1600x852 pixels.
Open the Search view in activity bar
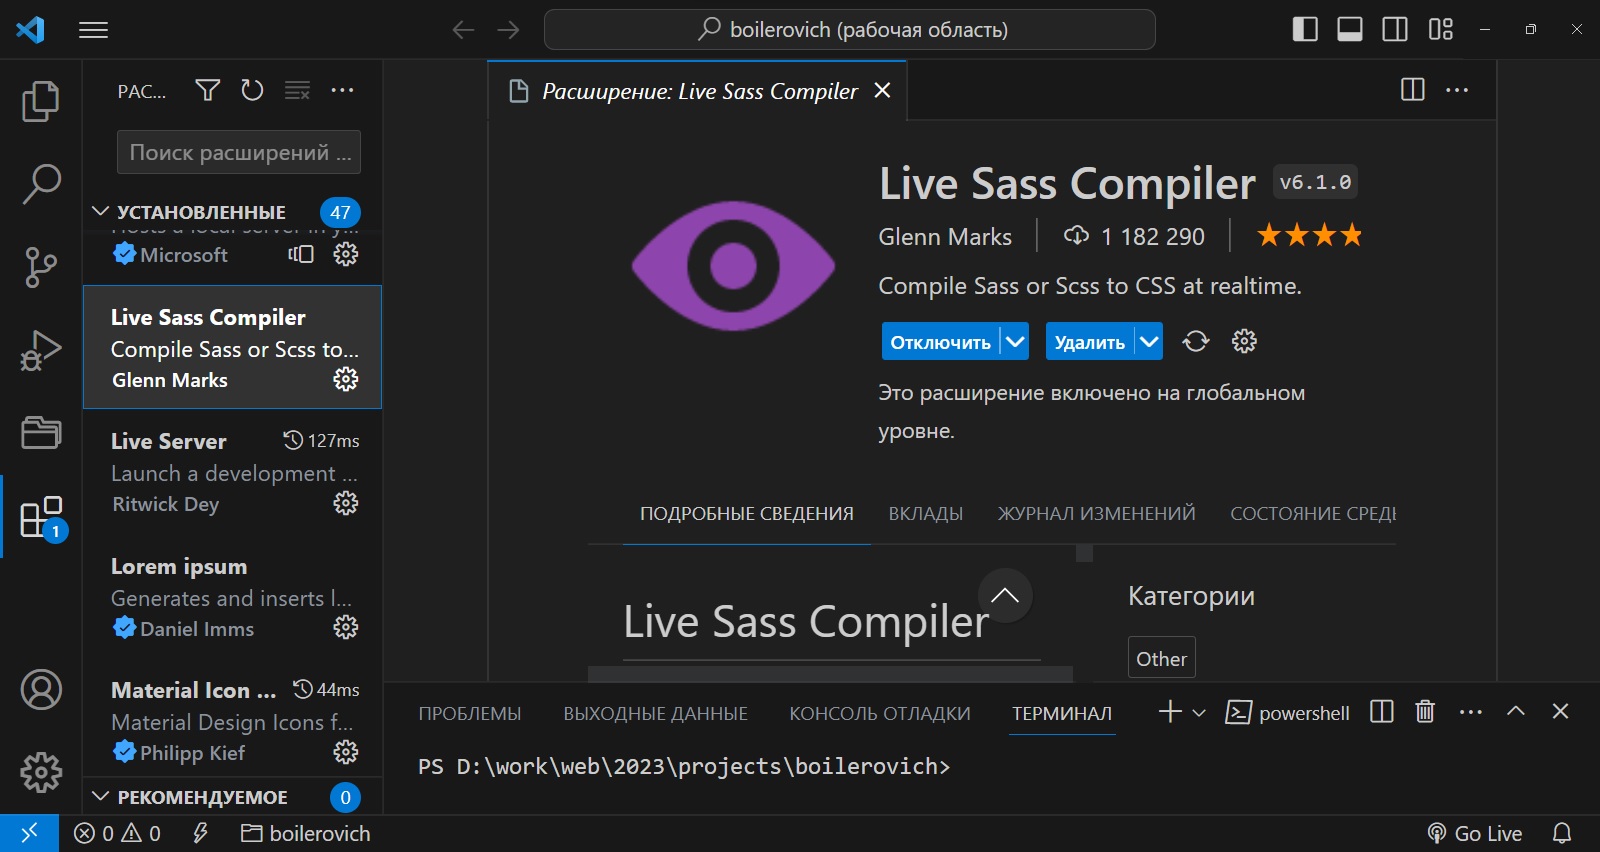pyautogui.click(x=41, y=184)
